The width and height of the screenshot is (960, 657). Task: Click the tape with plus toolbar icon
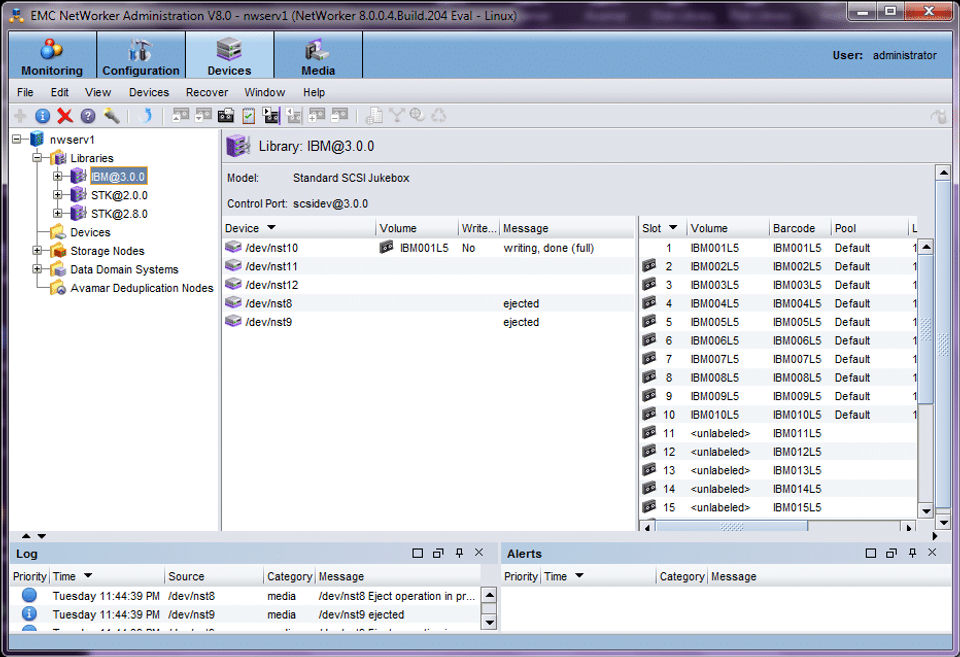click(317, 115)
